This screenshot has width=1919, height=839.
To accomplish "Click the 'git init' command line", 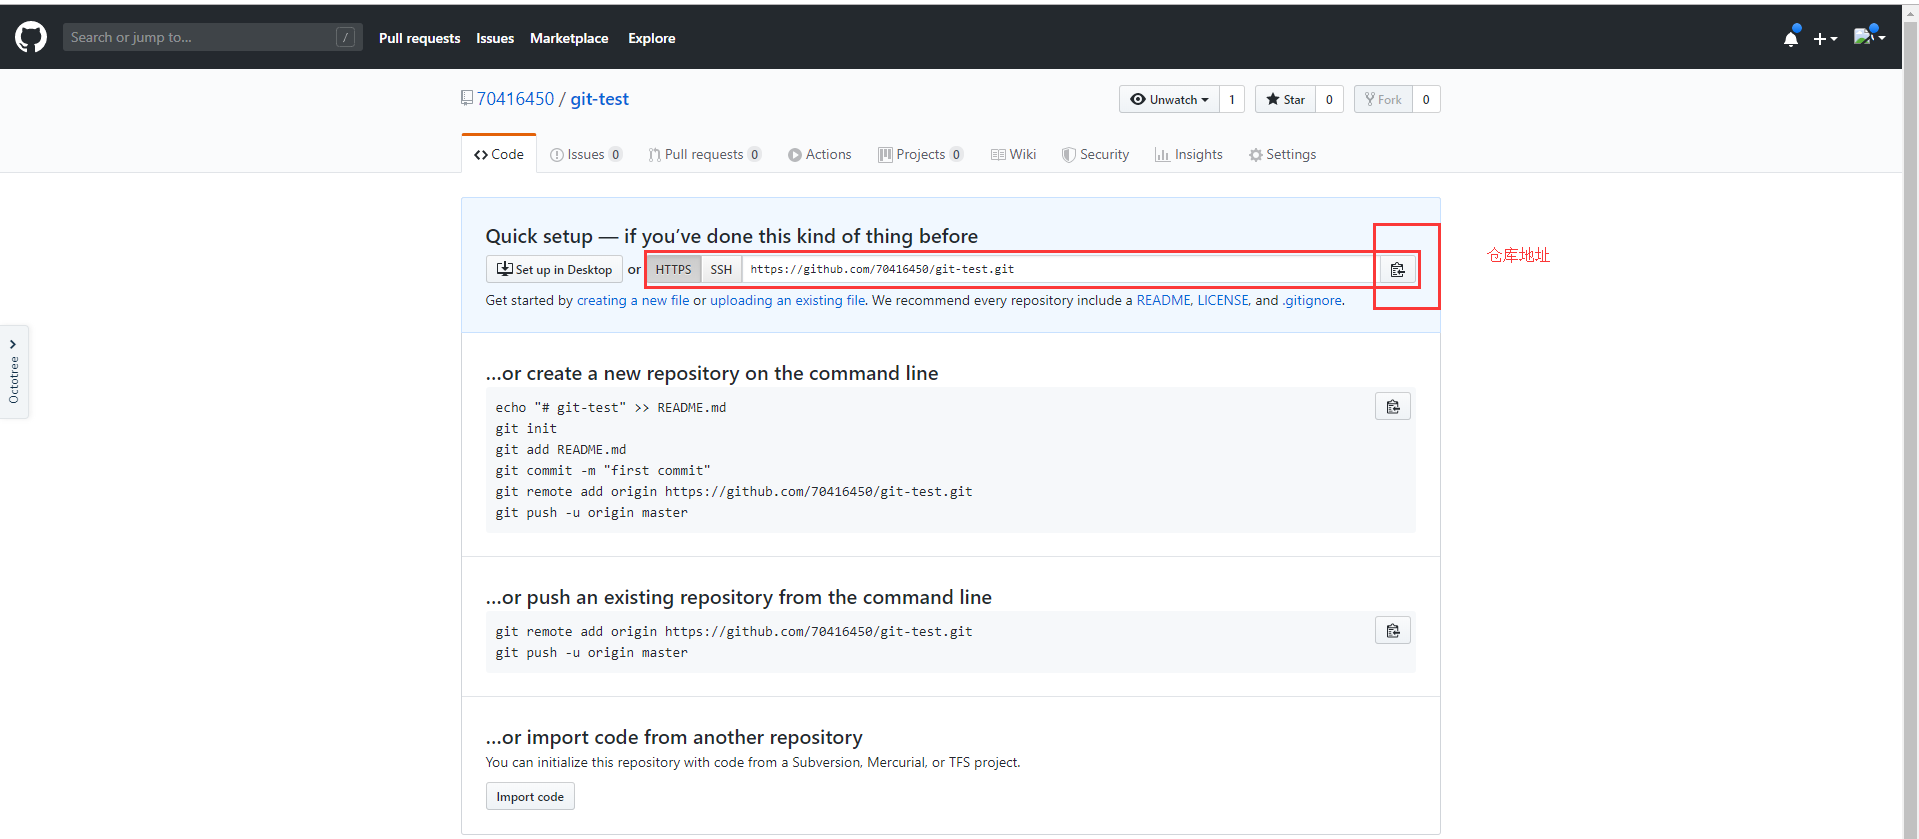I will point(526,428).
